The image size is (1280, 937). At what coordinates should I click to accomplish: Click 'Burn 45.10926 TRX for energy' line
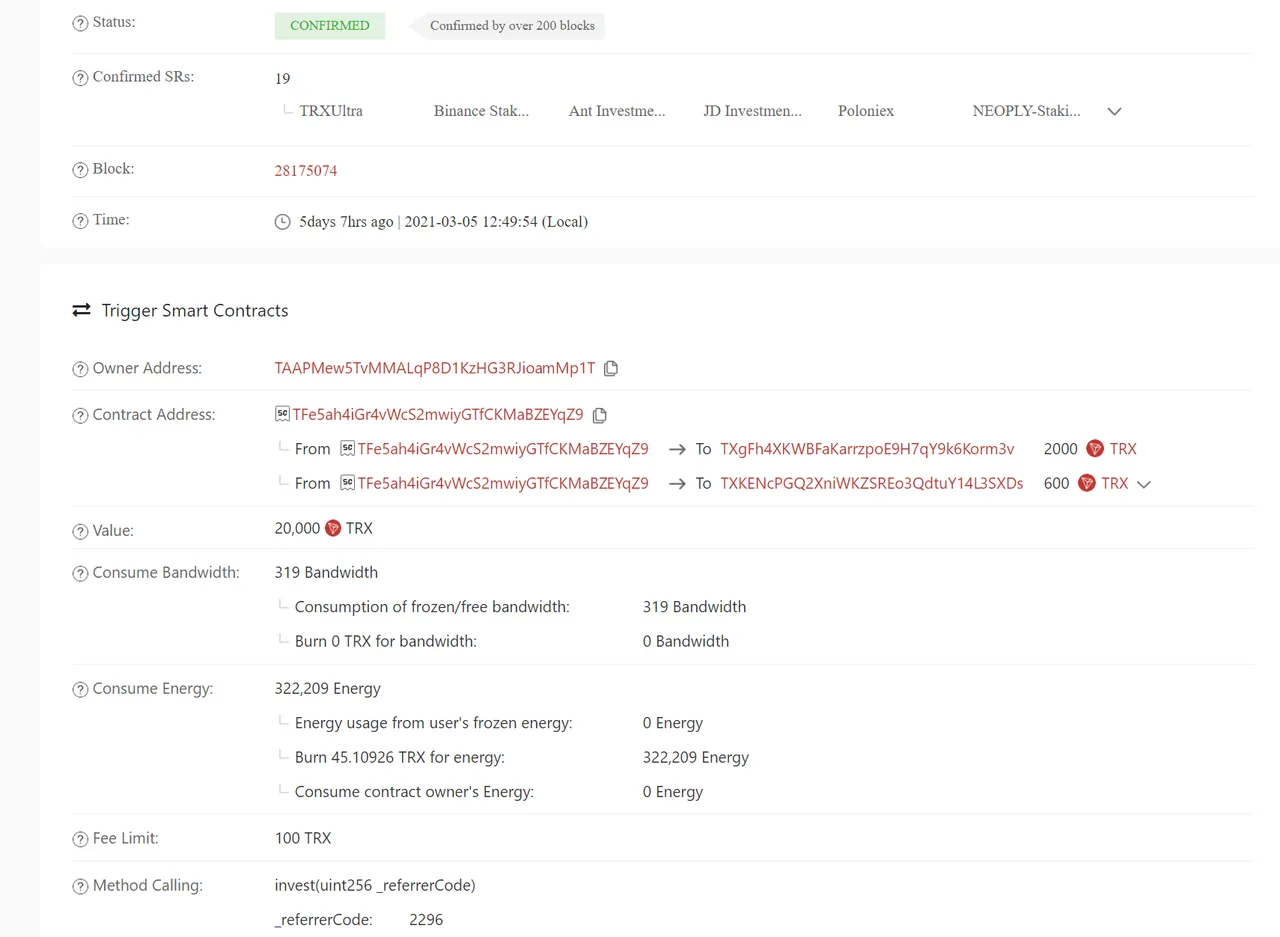click(x=400, y=757)
